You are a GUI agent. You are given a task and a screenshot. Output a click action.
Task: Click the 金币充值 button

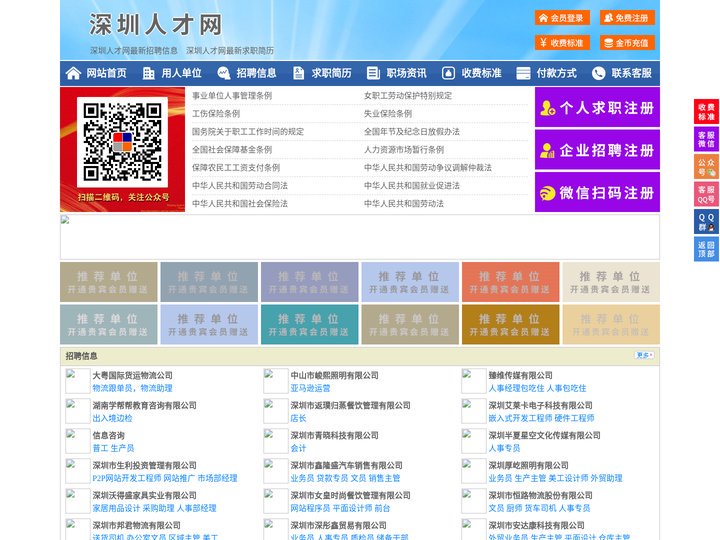tap(627, 43)
